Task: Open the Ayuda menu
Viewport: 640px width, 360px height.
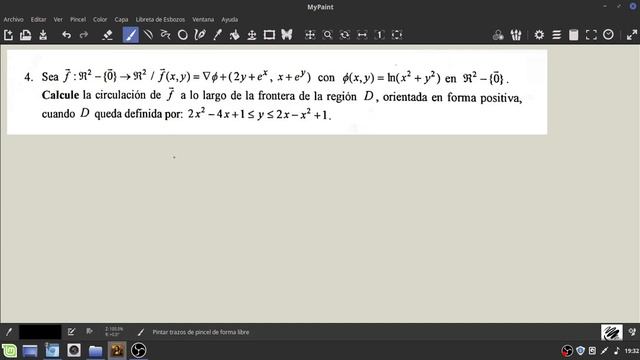Action: click(230, 20)
